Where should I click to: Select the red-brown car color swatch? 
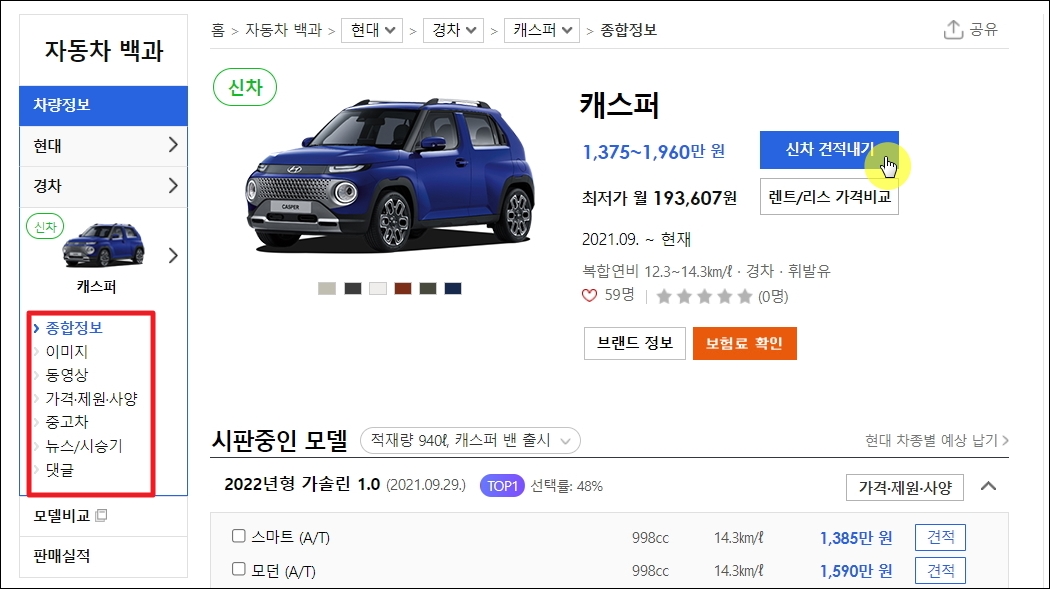click(402, 288)
